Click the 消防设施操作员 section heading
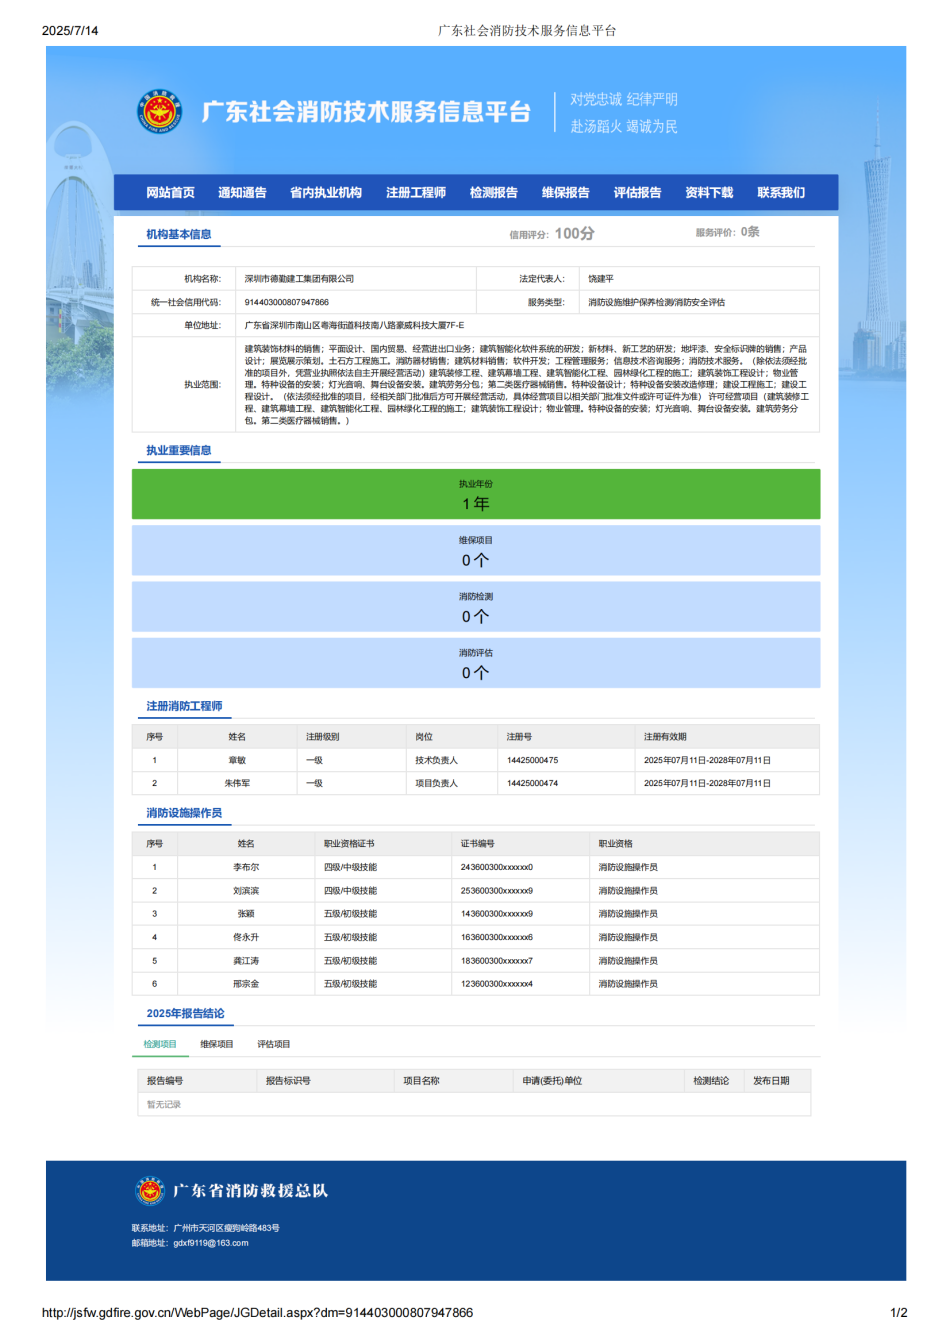Viewport: 950px width, 1344px height. pyautogui.click(x=185, y=813)
